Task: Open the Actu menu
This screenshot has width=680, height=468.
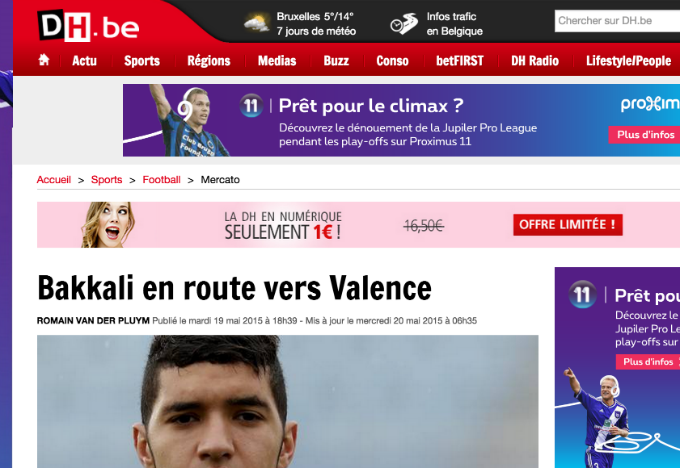Action: point(84,61)
